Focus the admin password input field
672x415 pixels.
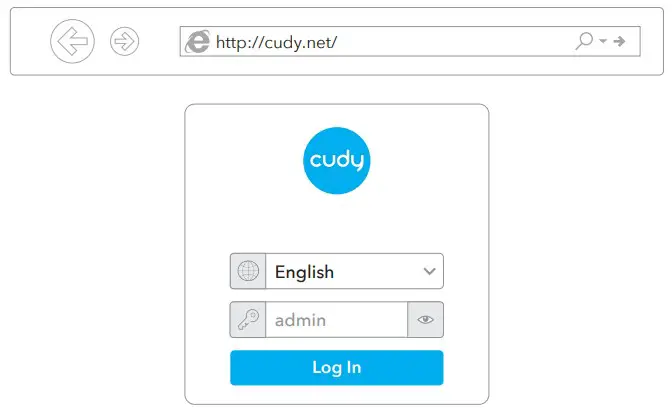tap(336, 319)
